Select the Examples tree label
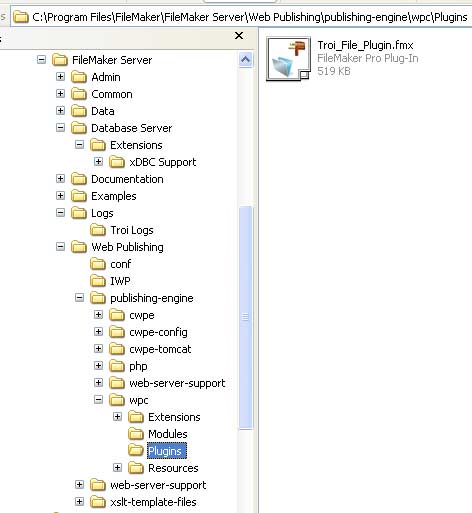This screenshot has height=513, width=472. 114,196
